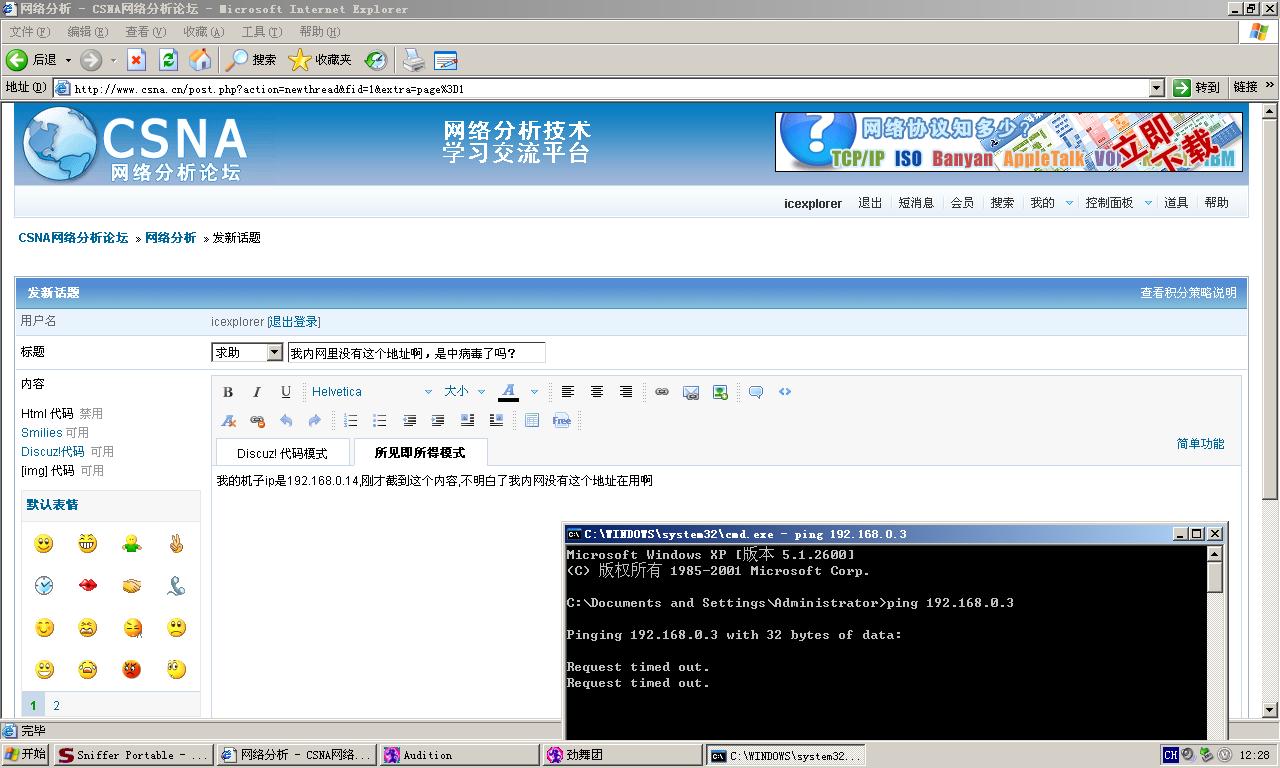The width and height of the screenshot is (1280, 768).
Task: Switch to Audition in the taskbar
Action: [x=459, y=755]
